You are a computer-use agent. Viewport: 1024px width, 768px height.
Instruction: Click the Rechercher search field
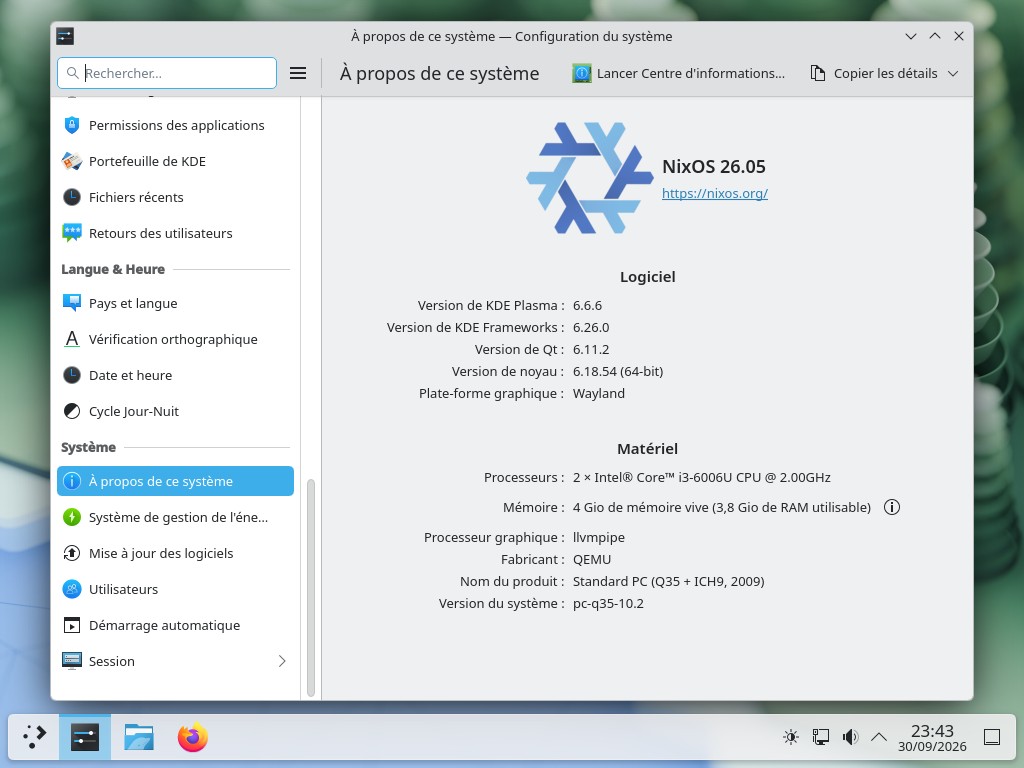pos(167,73)
